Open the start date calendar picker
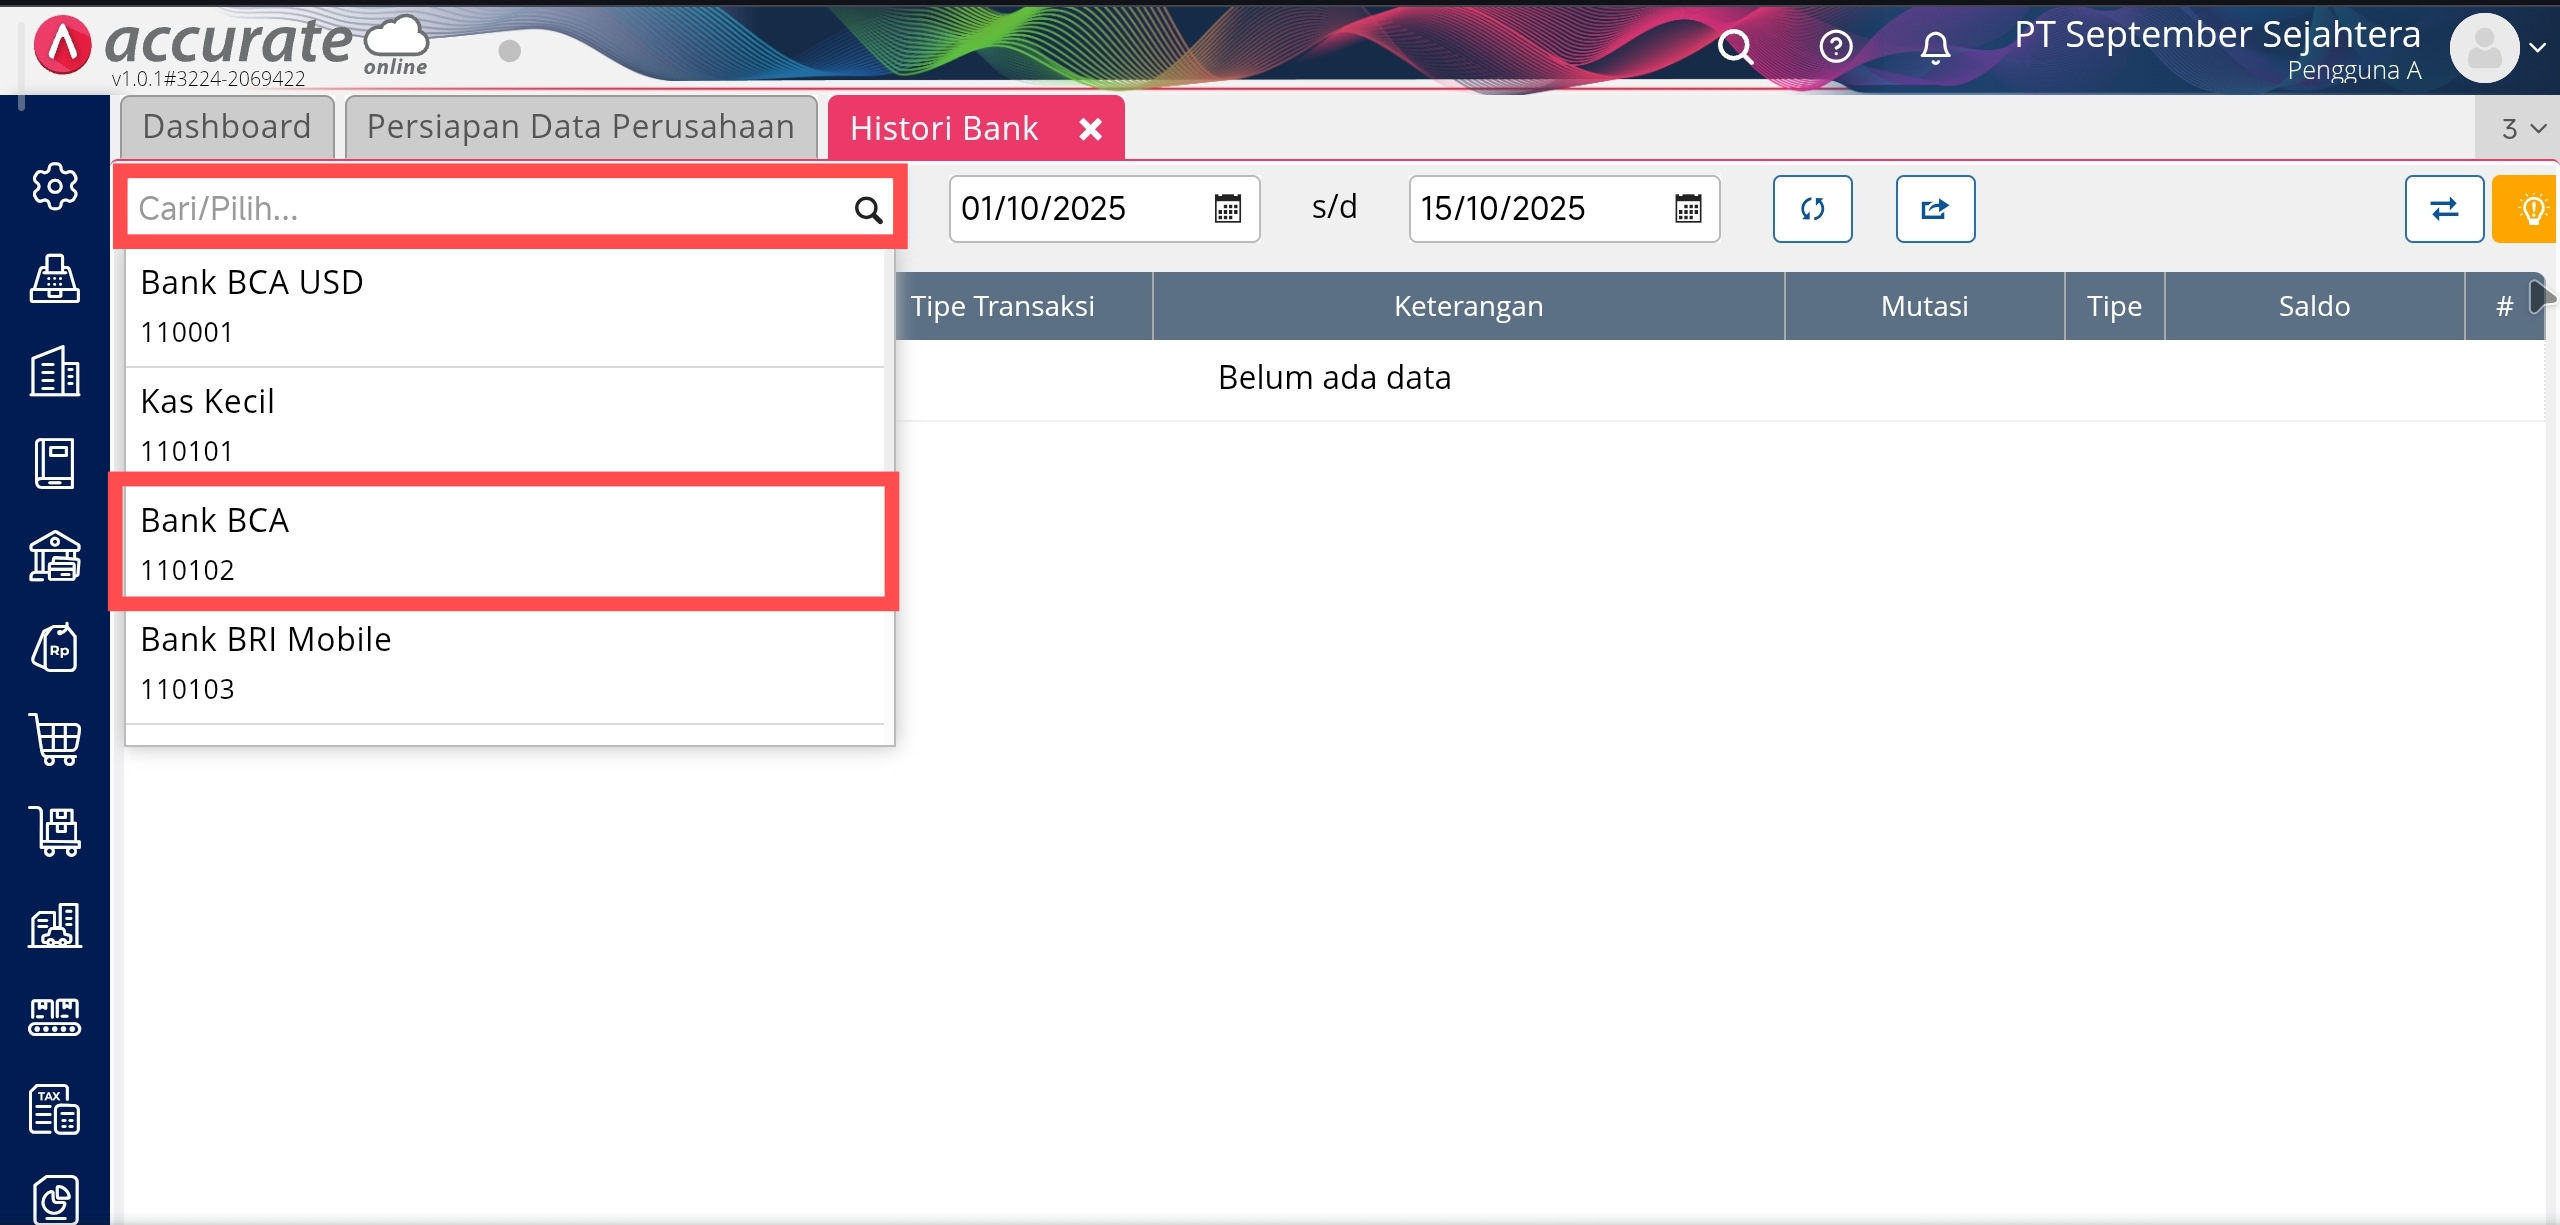The image size is (2560, 1225). tap(1227, 209)
